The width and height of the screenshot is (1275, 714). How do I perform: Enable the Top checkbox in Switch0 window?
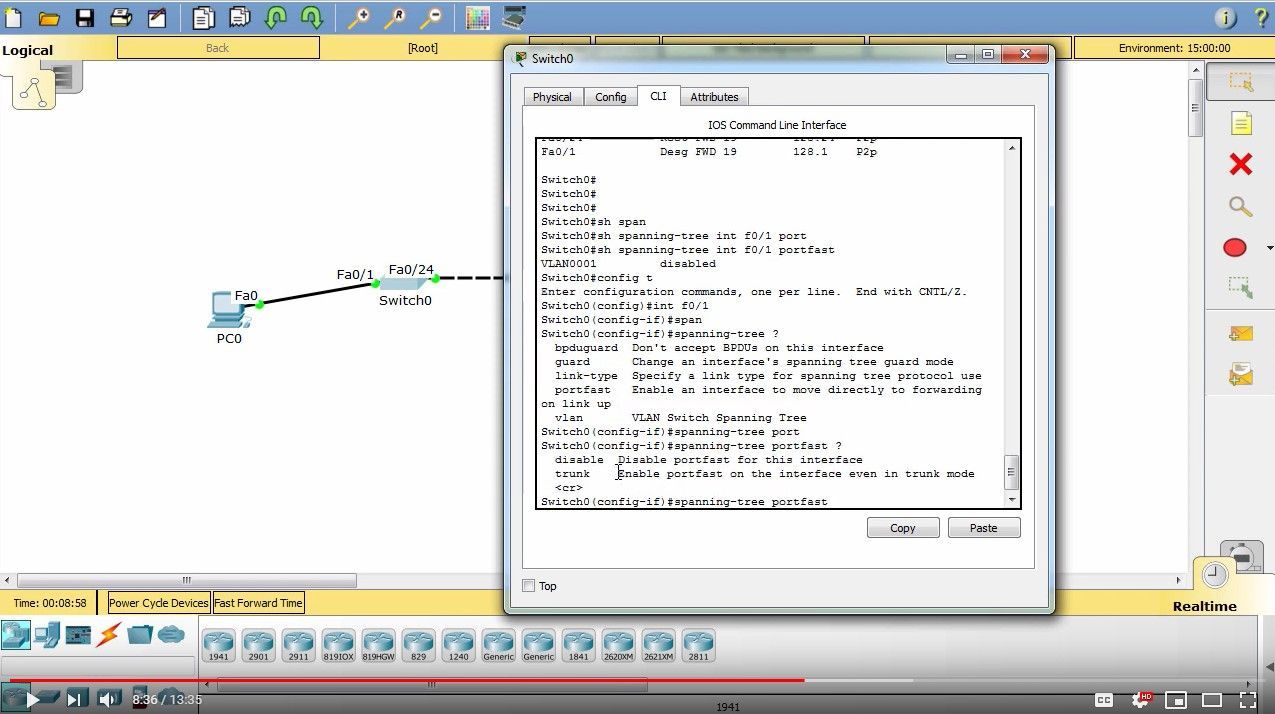[529, 586]
